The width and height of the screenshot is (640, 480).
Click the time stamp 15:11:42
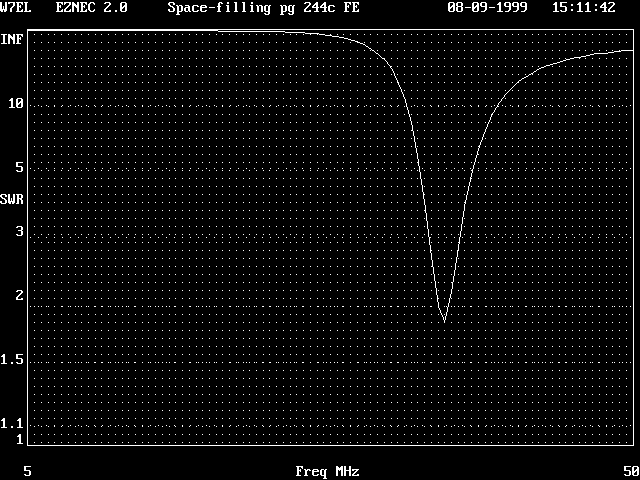click(x=584, y=8)
